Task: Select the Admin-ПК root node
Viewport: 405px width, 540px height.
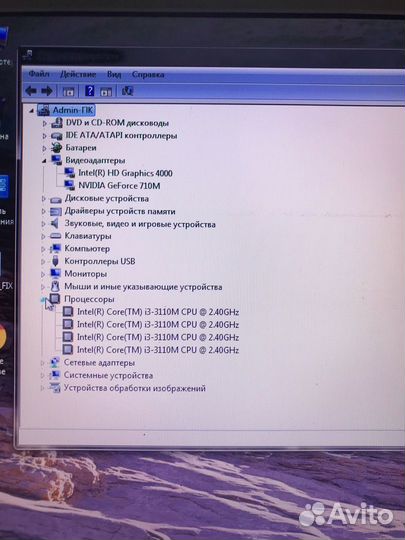Action: (x=73, y=110)
